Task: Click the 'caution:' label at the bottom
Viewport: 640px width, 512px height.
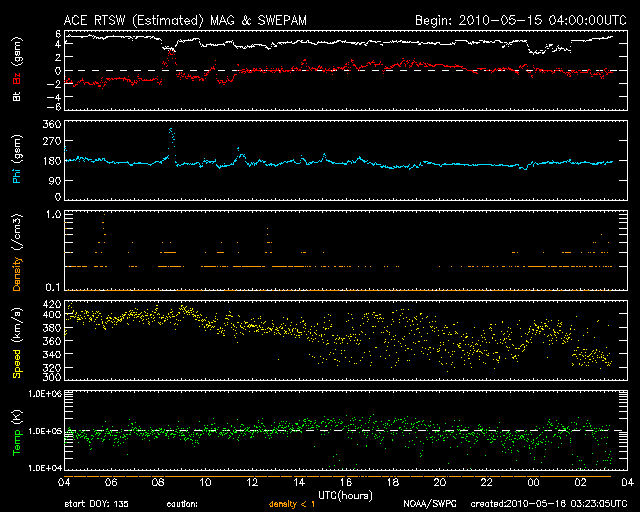Action: point(183,505)
